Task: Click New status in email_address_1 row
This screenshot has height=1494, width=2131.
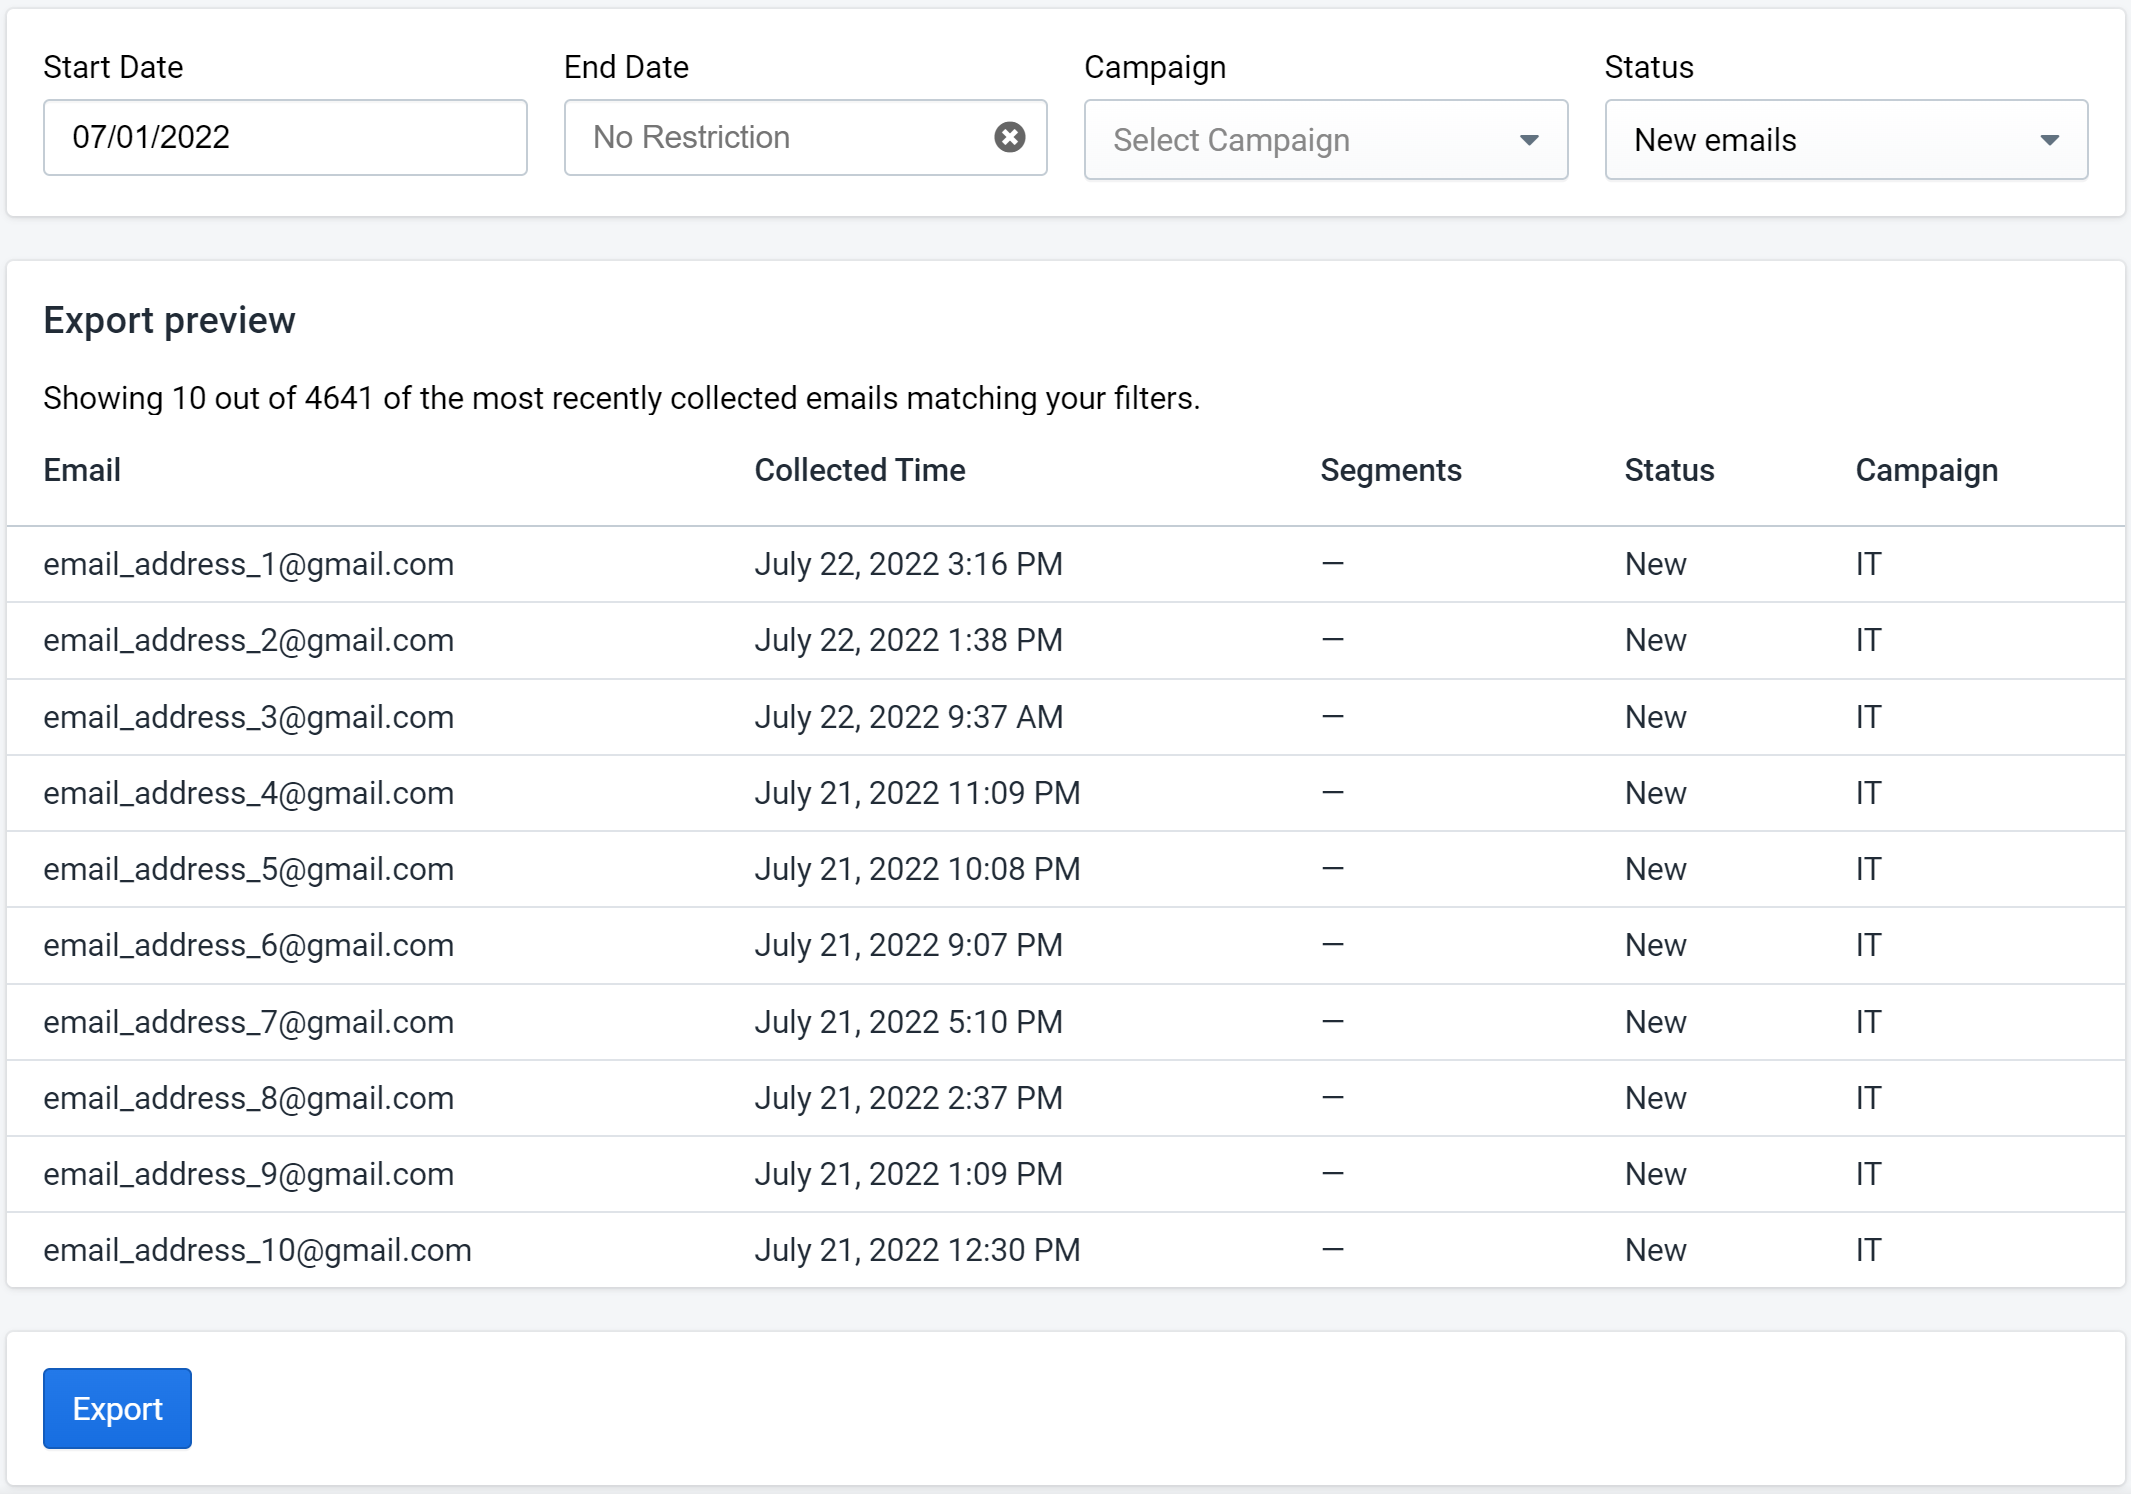Action: coord(1655,564)
